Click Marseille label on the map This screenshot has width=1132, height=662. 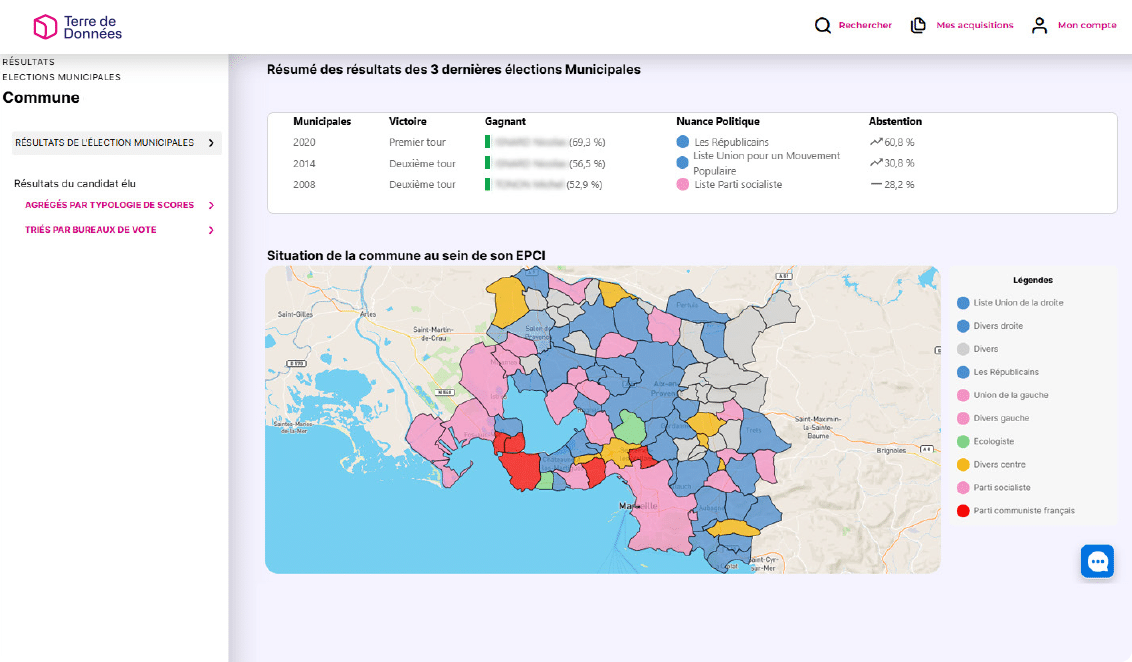(x=639, y=507)
